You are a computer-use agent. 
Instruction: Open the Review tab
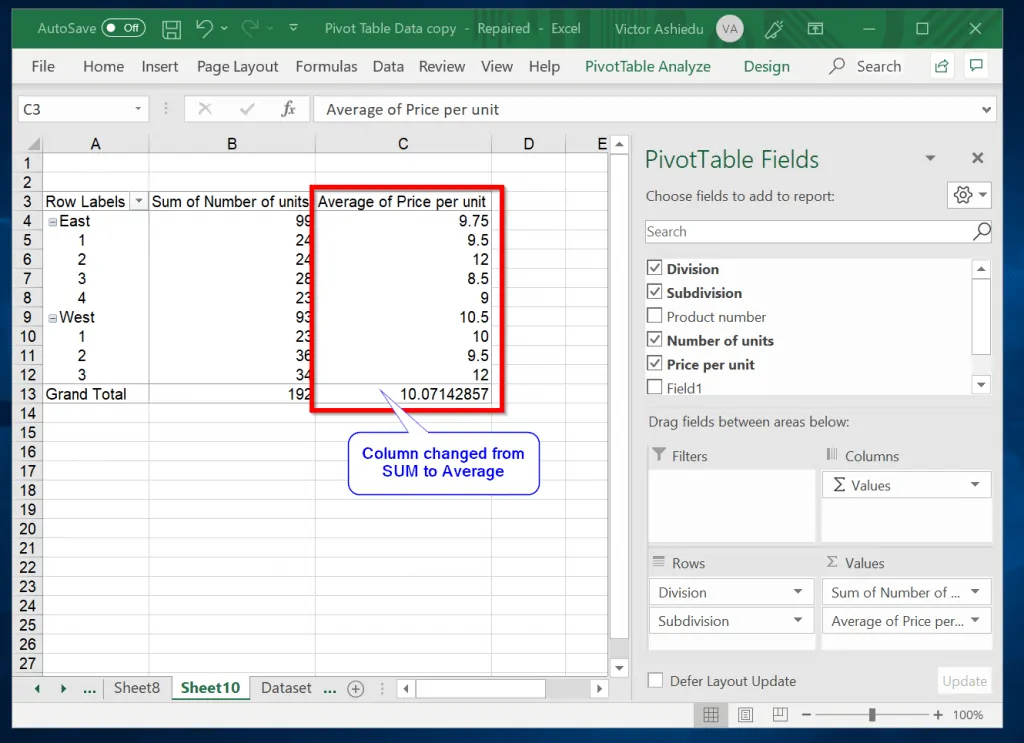442,67
